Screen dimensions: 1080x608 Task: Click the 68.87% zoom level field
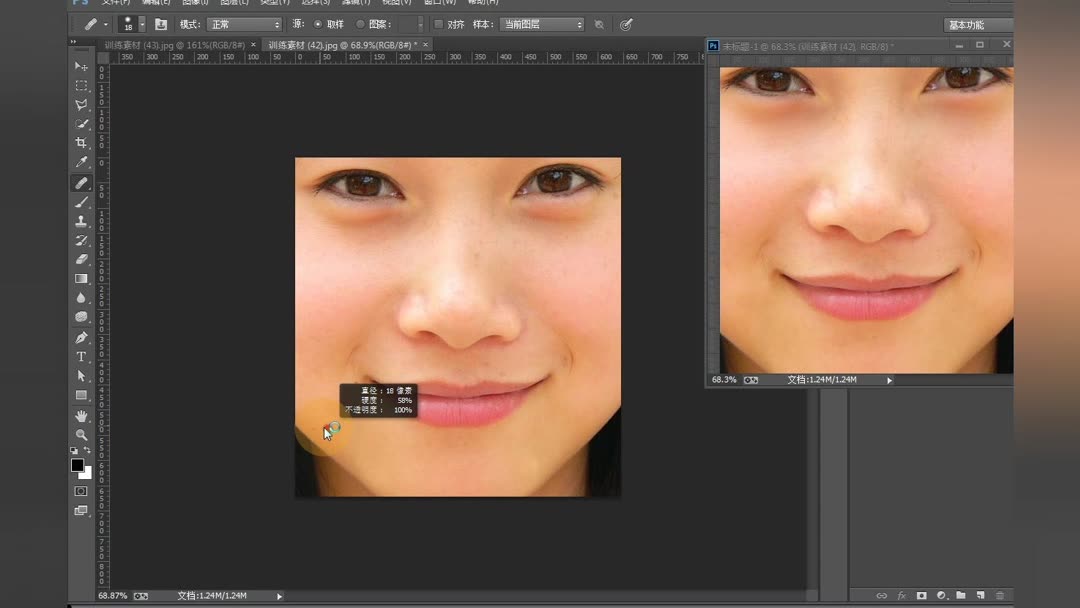pos(112,596)
